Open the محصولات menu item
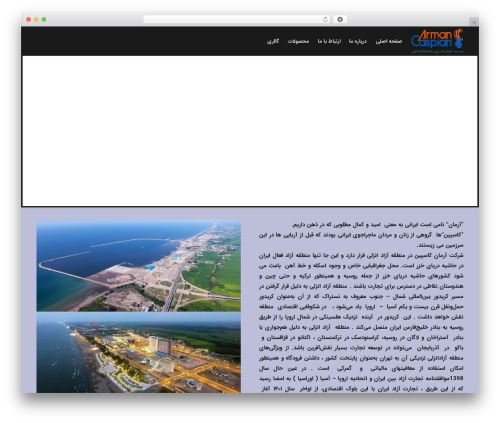The width and height of the screenshot is (500, 423). [x=298, y=41]
